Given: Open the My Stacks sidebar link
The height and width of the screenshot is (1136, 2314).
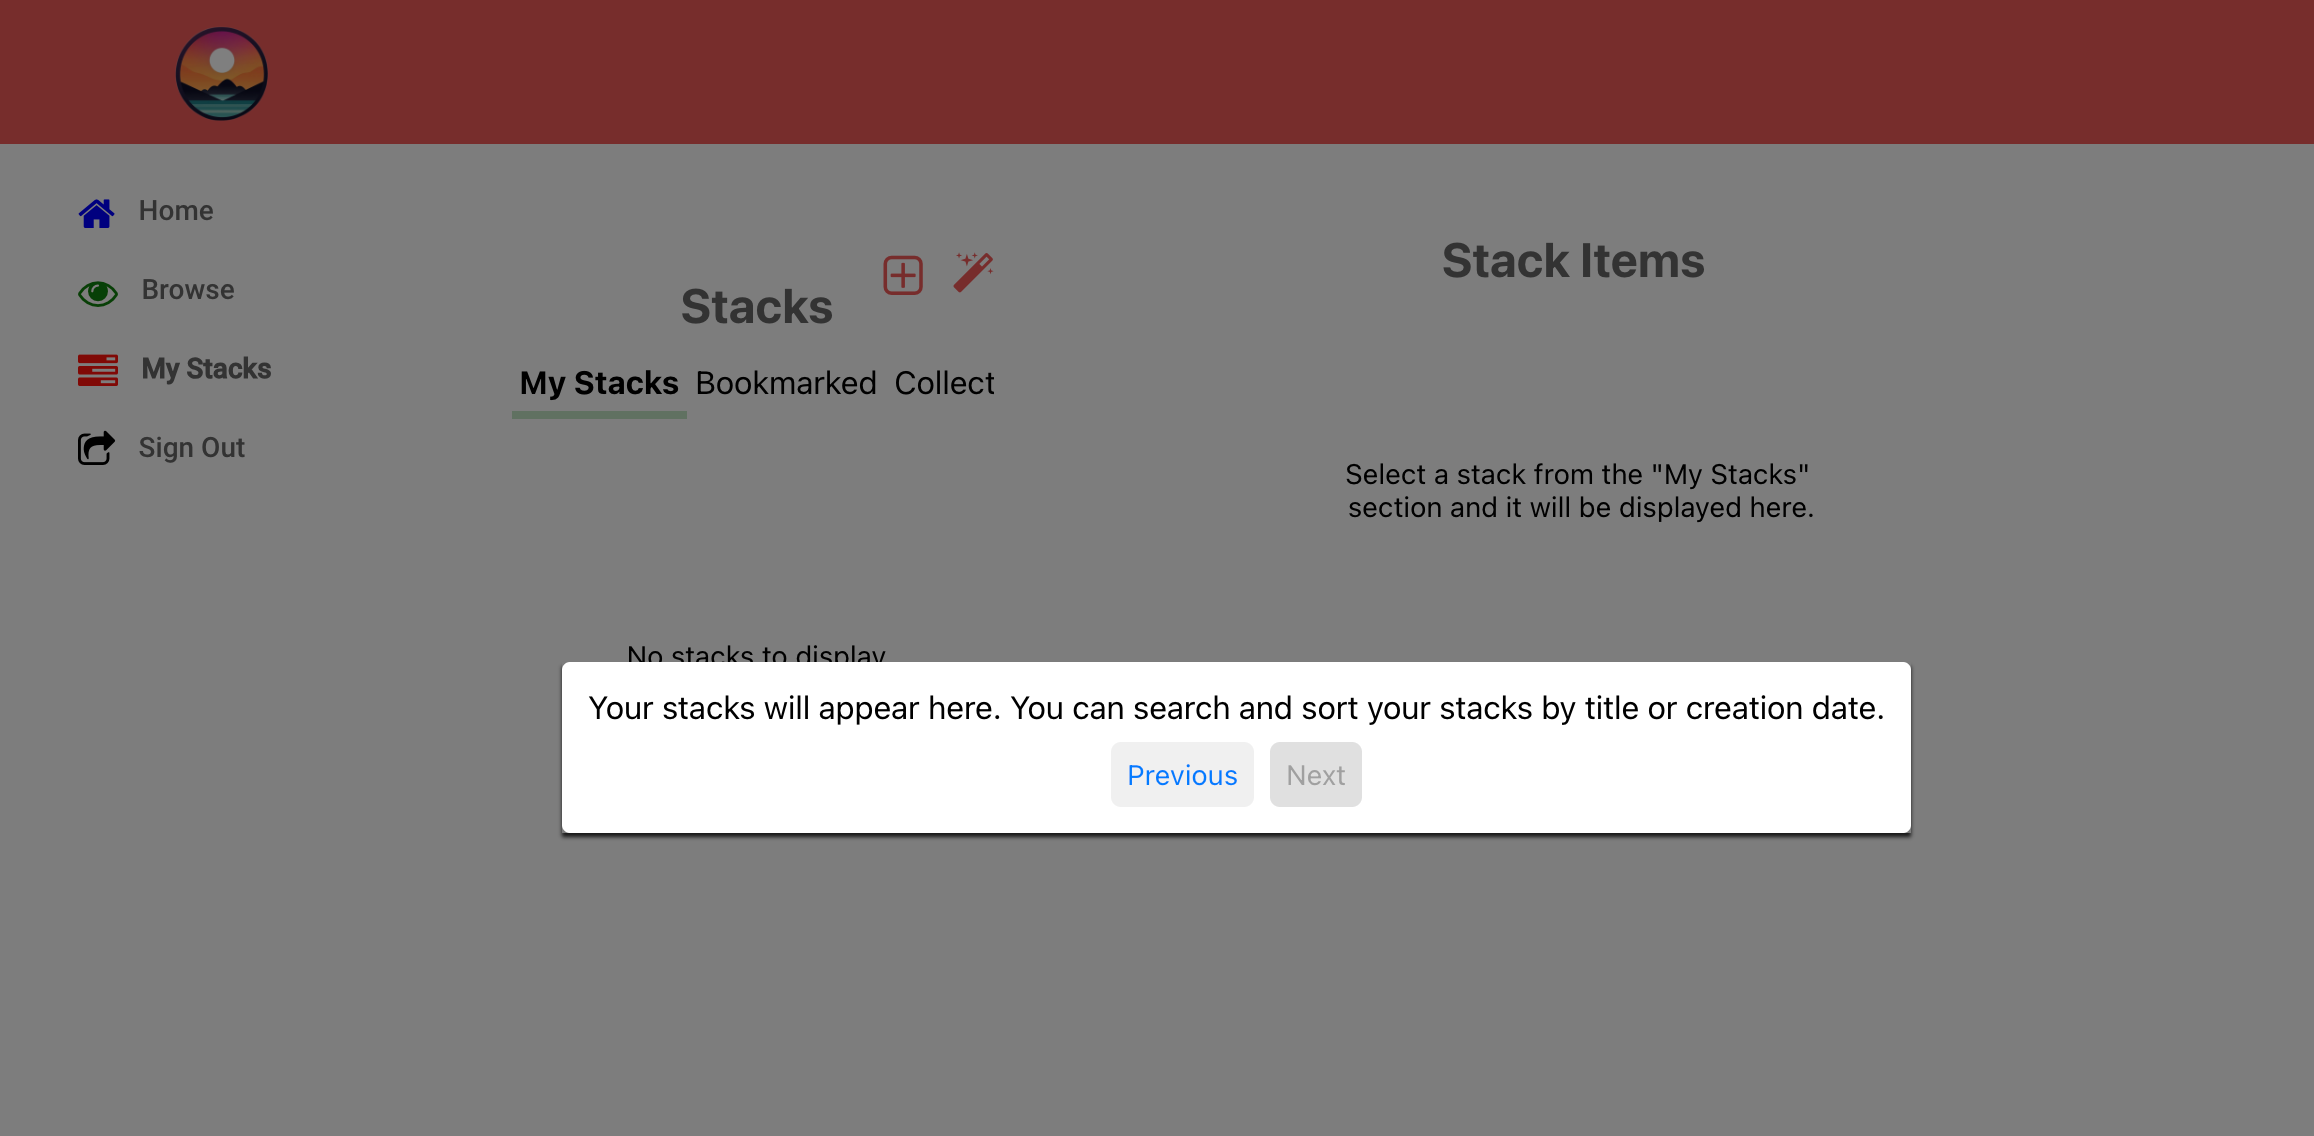Looking at the screenshot, I should pyautogui.click(x=206, y=369).
